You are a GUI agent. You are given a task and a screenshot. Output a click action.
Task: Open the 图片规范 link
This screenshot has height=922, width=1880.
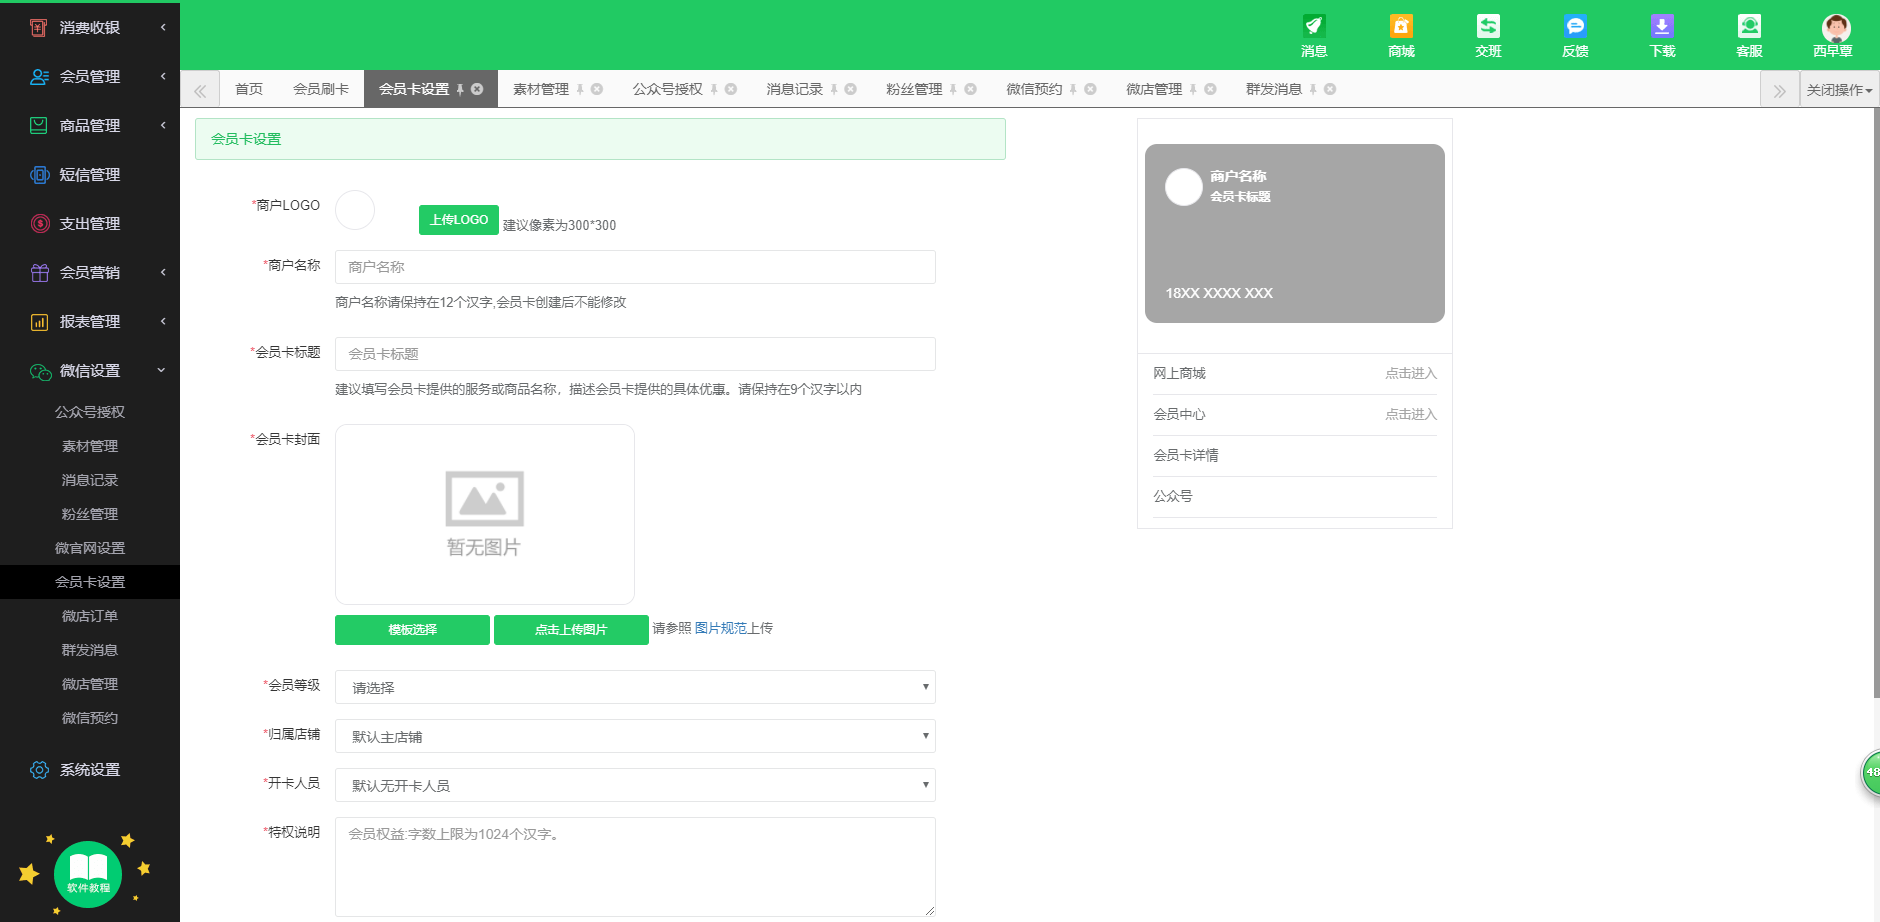720,628
